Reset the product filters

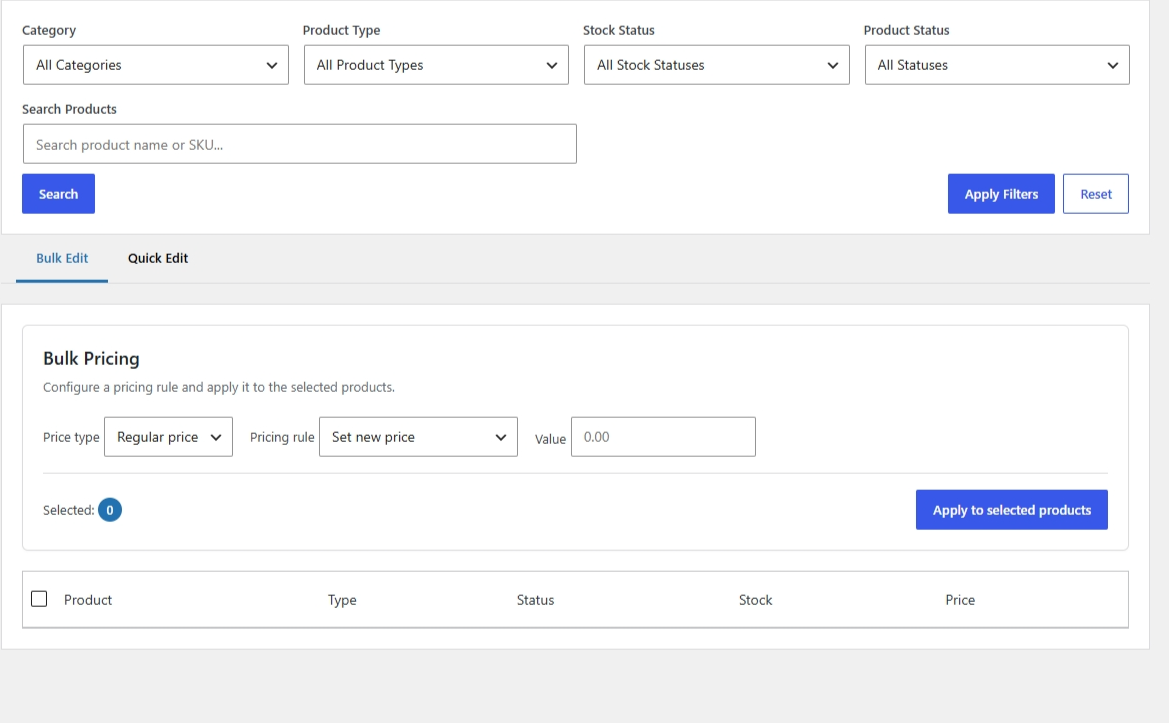click(x=1095, y=194)
